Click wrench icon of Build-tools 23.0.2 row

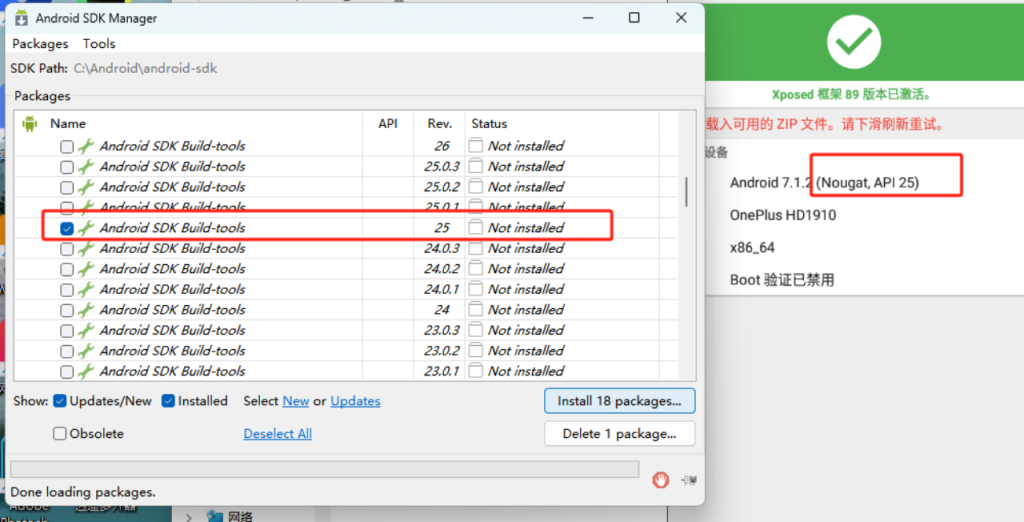click(x=86, y=350)
